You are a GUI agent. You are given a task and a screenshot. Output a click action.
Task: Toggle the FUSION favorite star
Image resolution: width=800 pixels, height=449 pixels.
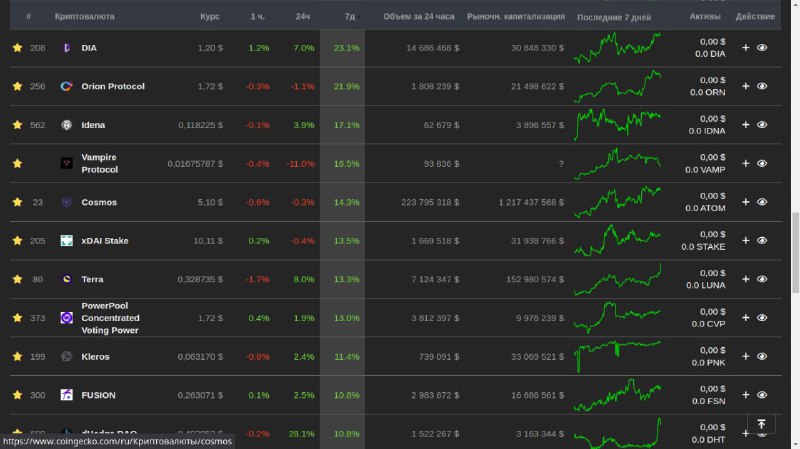pyautogui.click(x=17, y=395)
